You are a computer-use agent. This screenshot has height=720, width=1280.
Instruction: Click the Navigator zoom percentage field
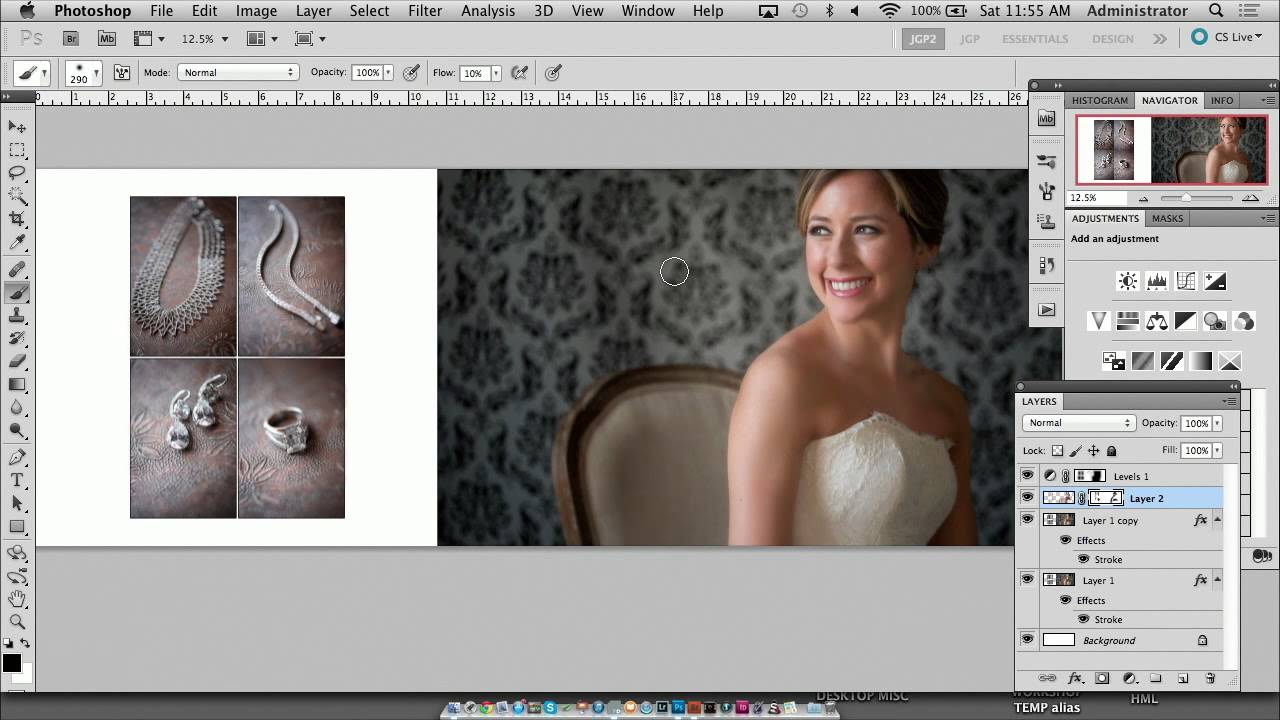pos(1097,198)
